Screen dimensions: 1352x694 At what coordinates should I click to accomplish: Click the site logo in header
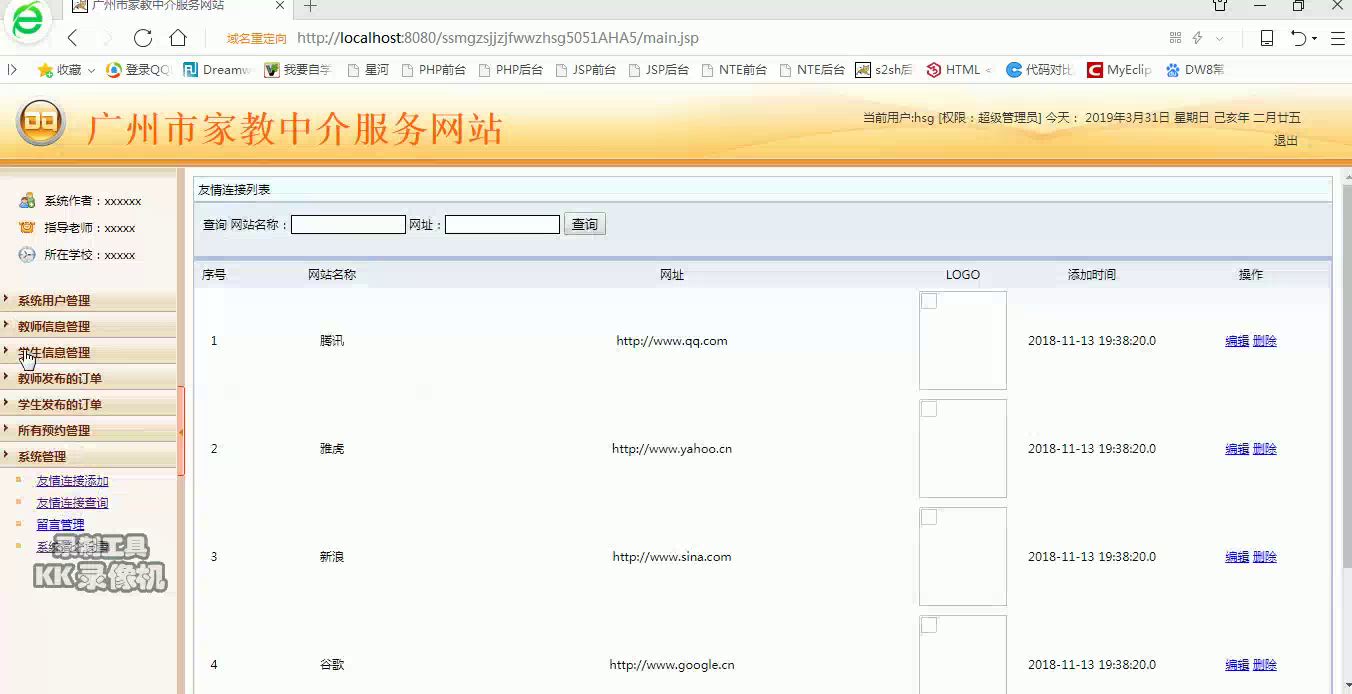pos(41,123)
